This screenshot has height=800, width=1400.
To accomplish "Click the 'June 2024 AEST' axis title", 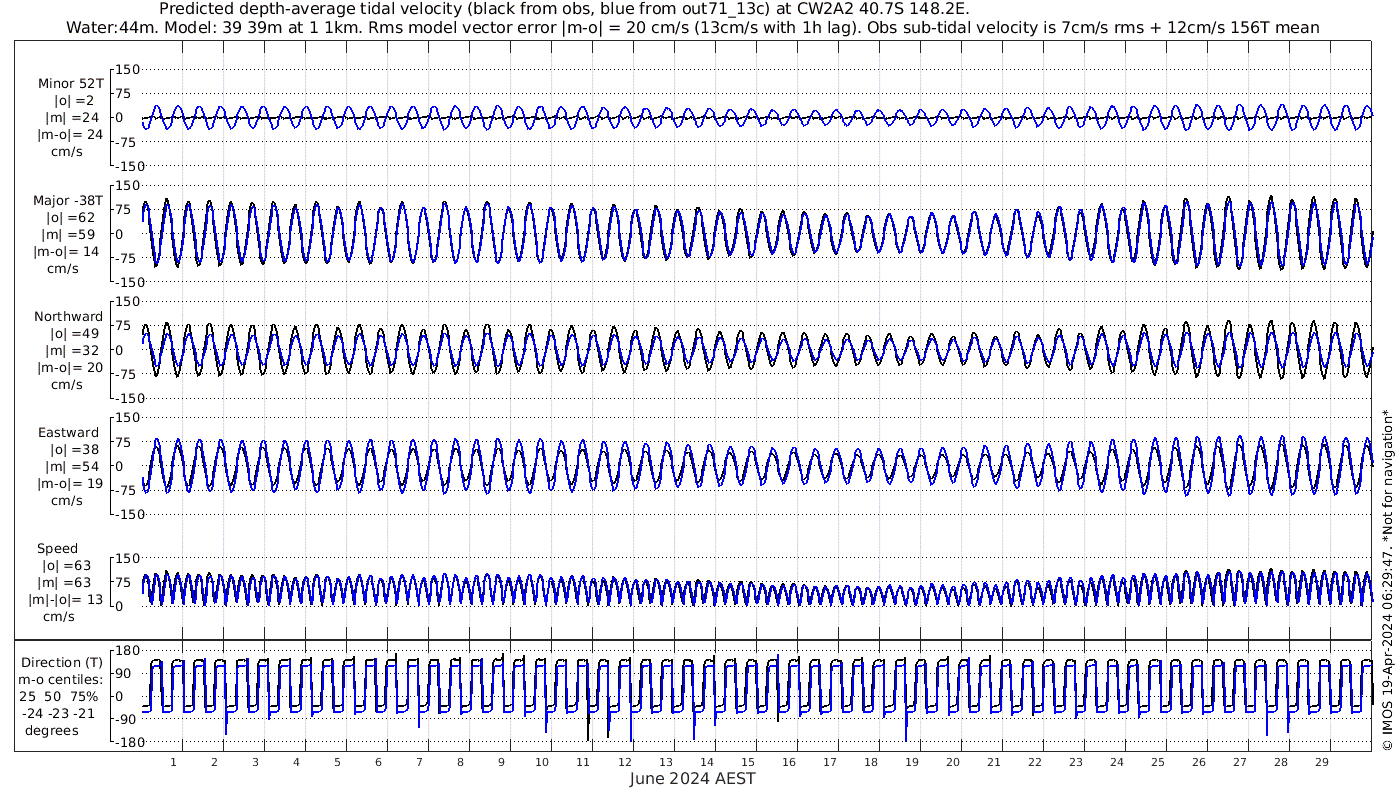I will coord(693,779).
